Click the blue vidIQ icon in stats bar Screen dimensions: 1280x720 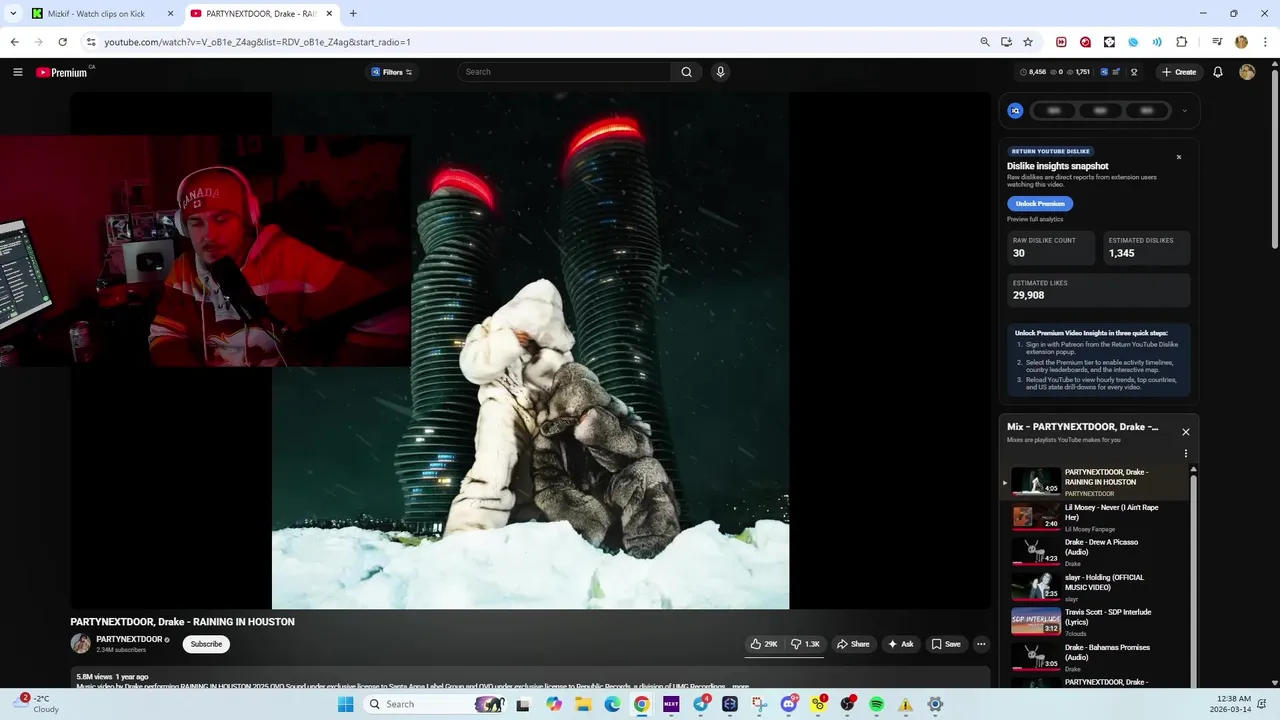1105,72
